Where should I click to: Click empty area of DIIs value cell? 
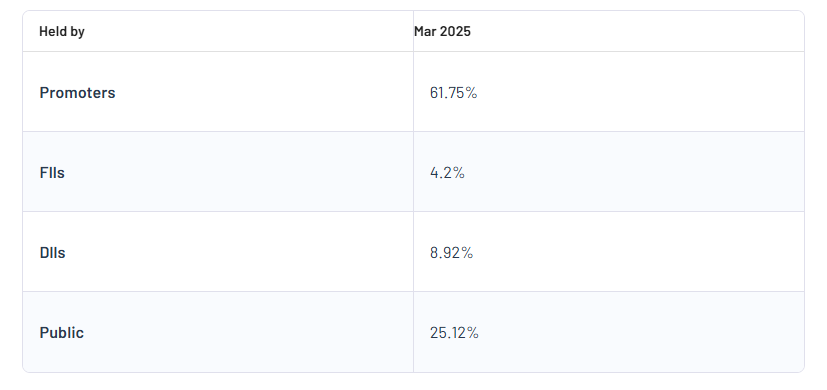pyautogui.click(x=638, y=252)
